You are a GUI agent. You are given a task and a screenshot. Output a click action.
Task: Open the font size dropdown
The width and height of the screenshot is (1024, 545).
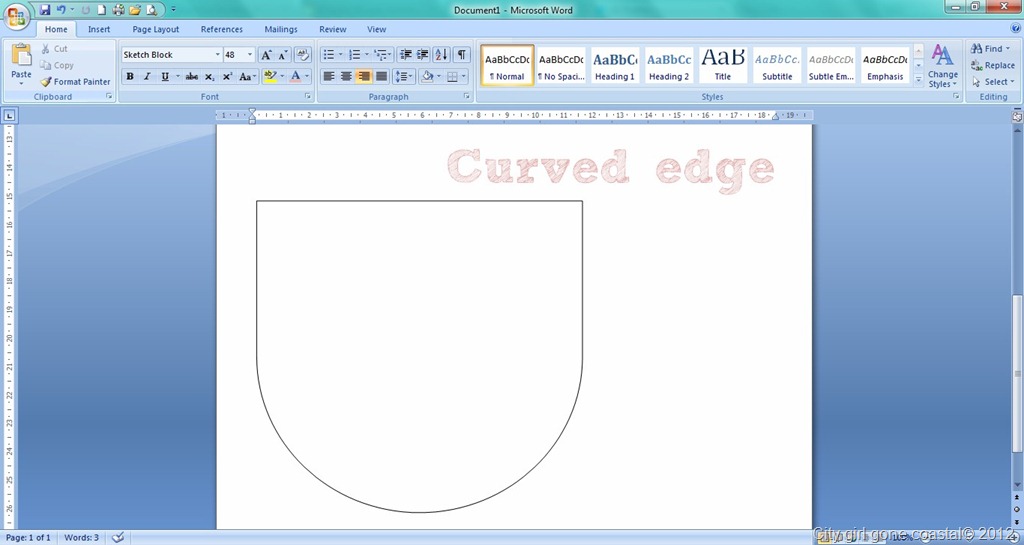pyautogui.click(x=250, y=55)
